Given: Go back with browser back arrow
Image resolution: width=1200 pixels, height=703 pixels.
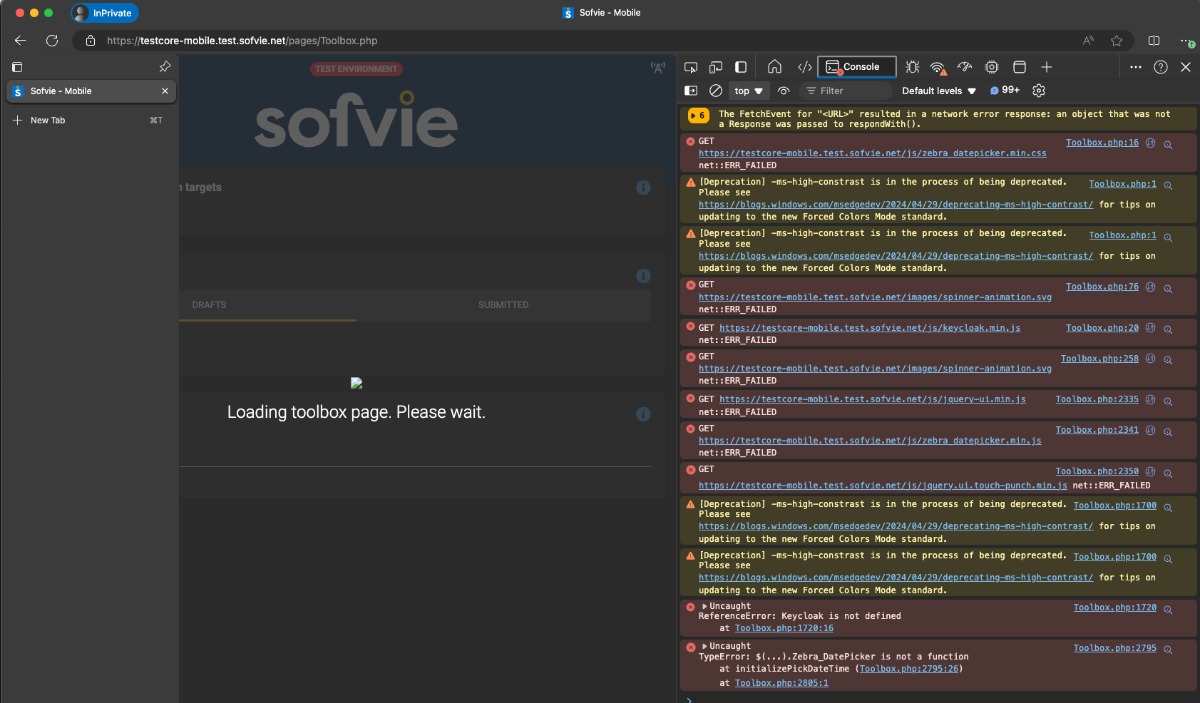Looking at the screenshot, I should [20, 41].
